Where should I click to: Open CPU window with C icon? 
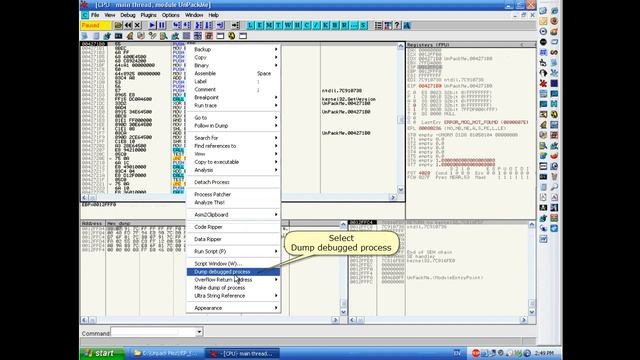307,25
